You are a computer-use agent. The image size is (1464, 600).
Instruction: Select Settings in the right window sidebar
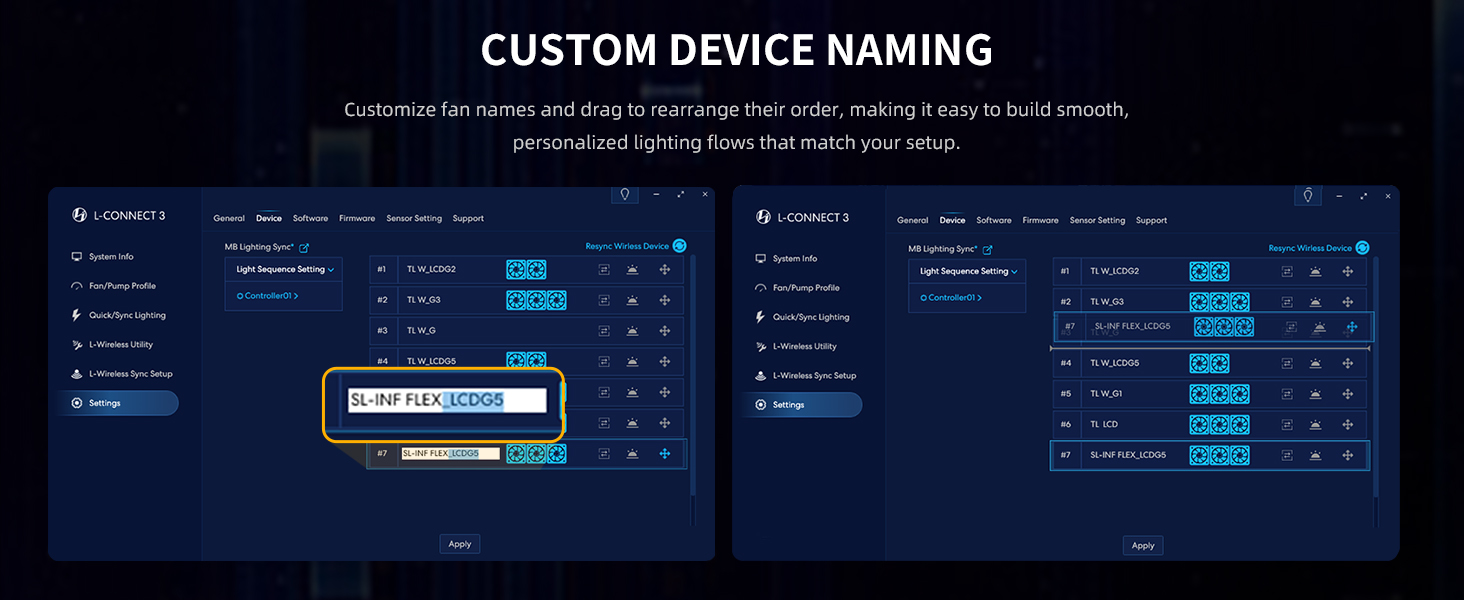tap(802, 405)
